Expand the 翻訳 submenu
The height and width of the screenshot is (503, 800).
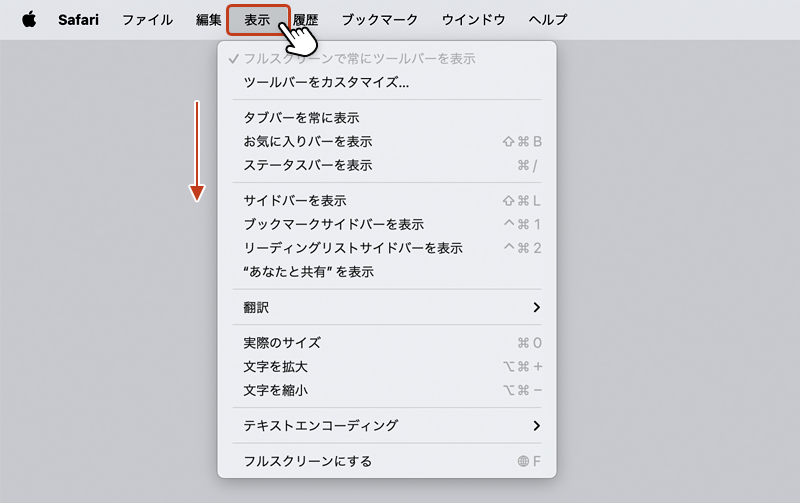point(387,307)
